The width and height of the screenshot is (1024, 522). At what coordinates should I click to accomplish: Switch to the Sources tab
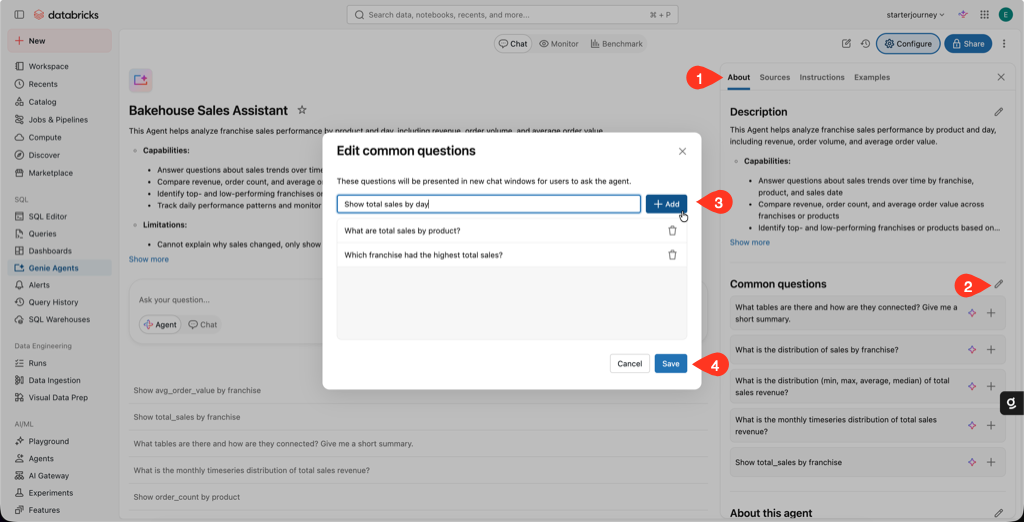775,77
